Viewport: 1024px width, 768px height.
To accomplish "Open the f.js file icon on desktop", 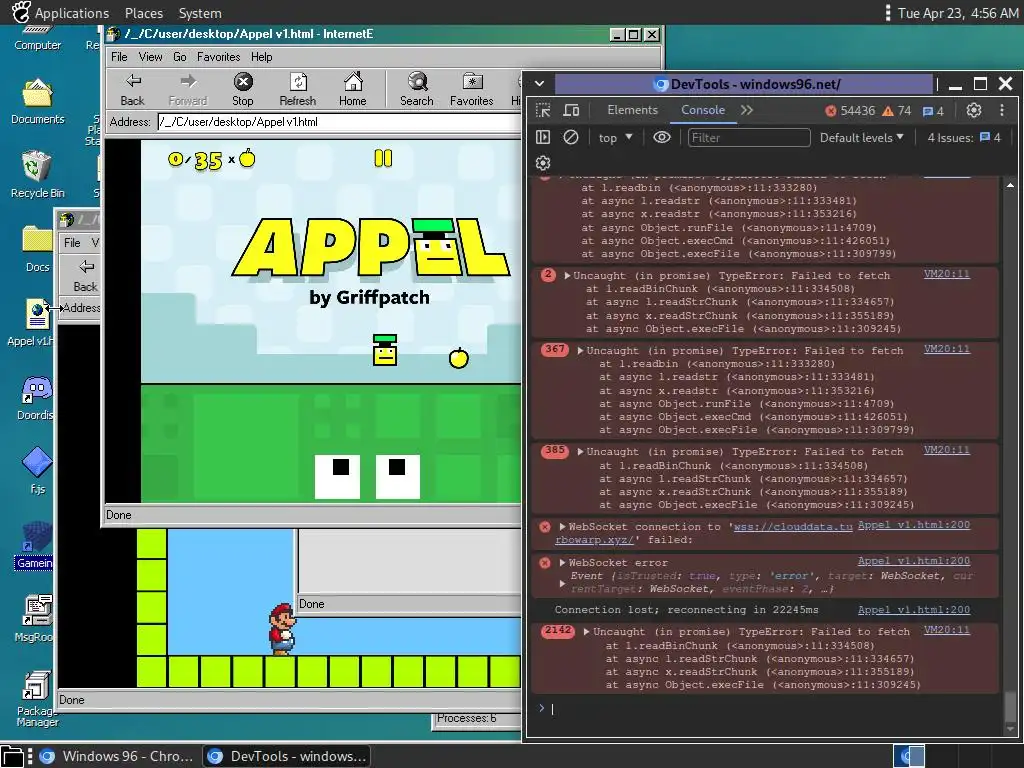I will click(x=37, y=471).
